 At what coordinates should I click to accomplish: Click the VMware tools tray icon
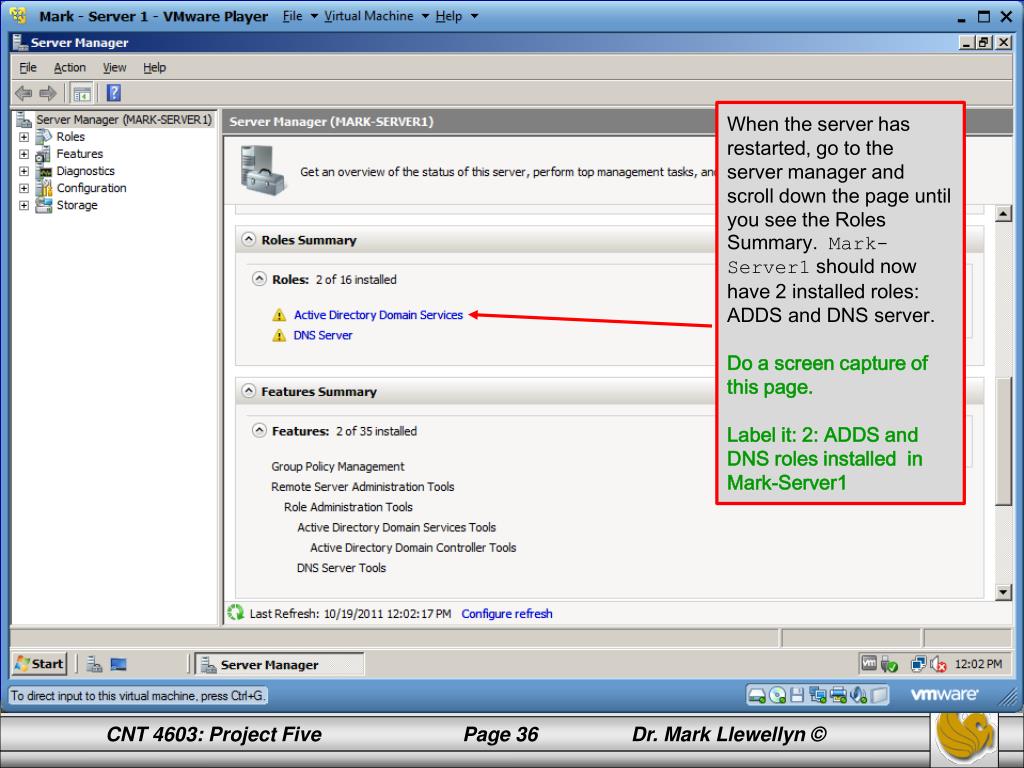coord(869,664)
